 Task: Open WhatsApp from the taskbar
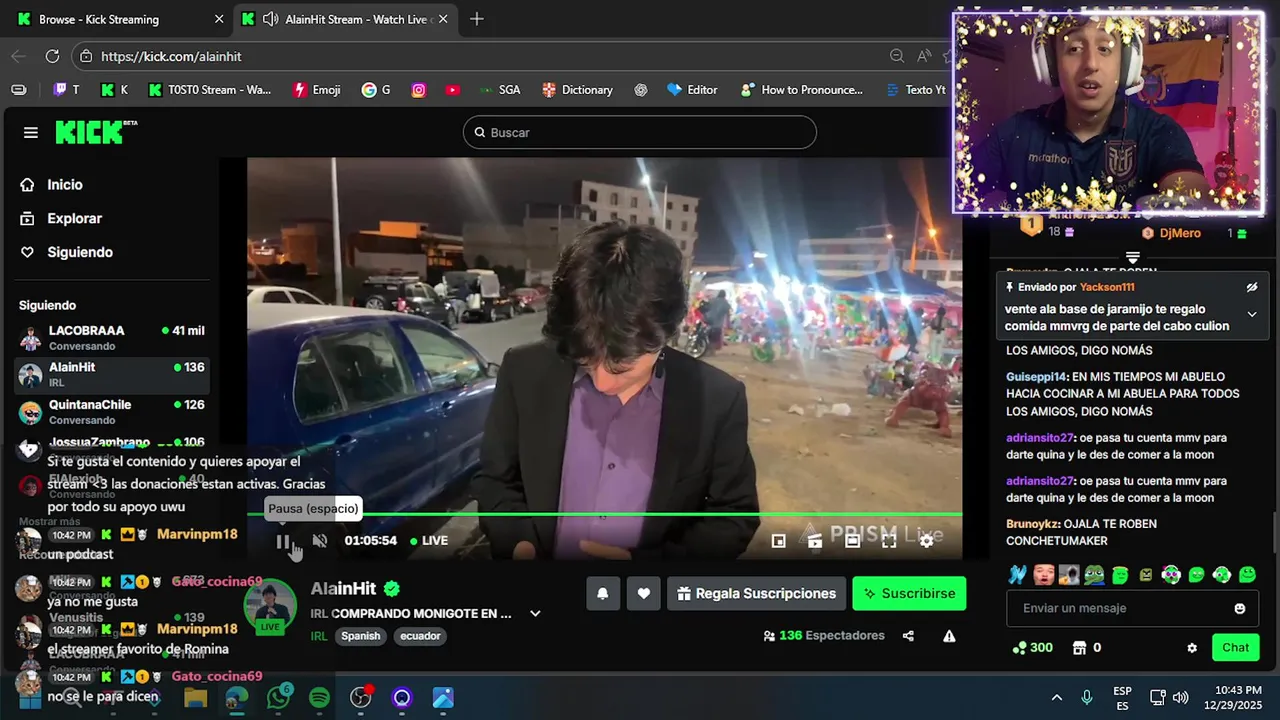click(x=278, y=698)
